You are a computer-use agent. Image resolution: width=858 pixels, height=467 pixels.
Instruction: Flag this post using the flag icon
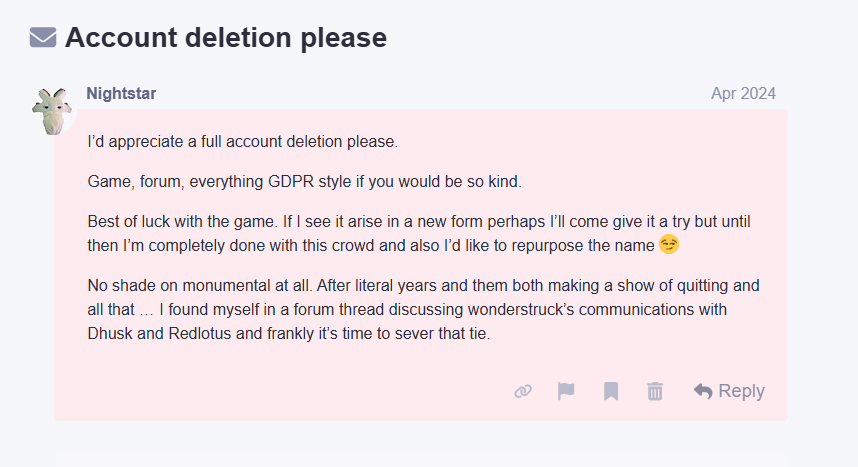click(x=566, y=391)
